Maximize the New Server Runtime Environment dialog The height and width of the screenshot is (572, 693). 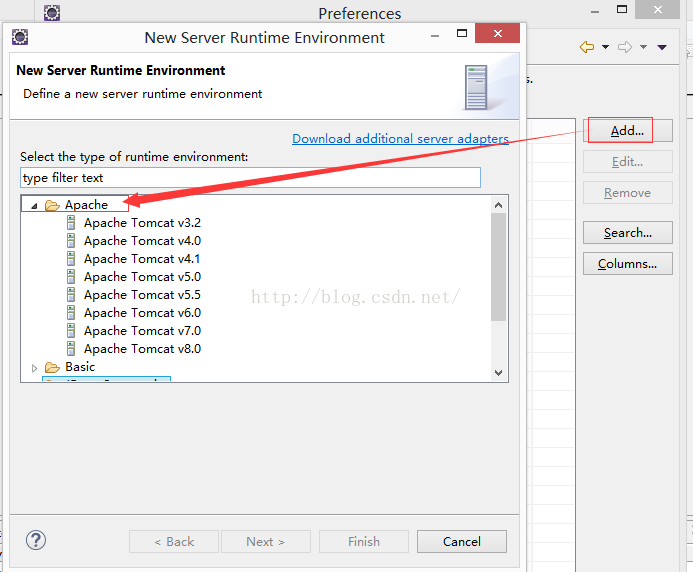[x=462, y=34]
